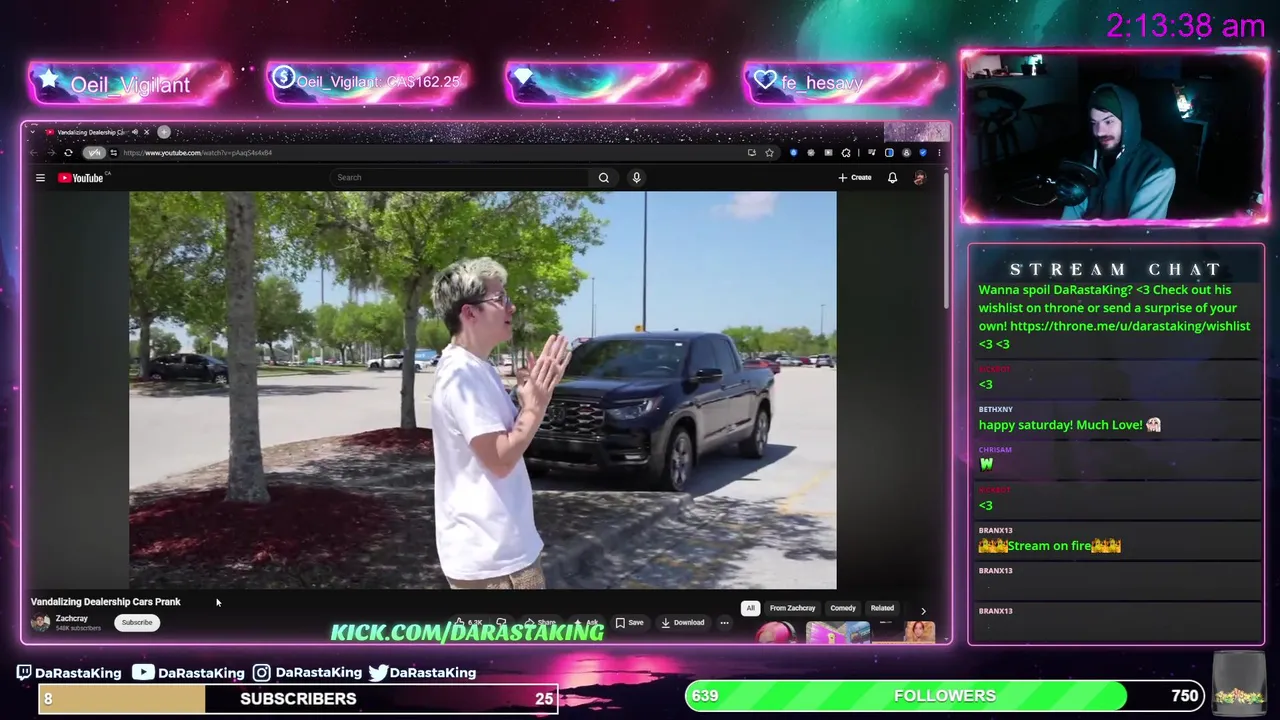Go back with the browser back arrow

(x=33, y=153)
